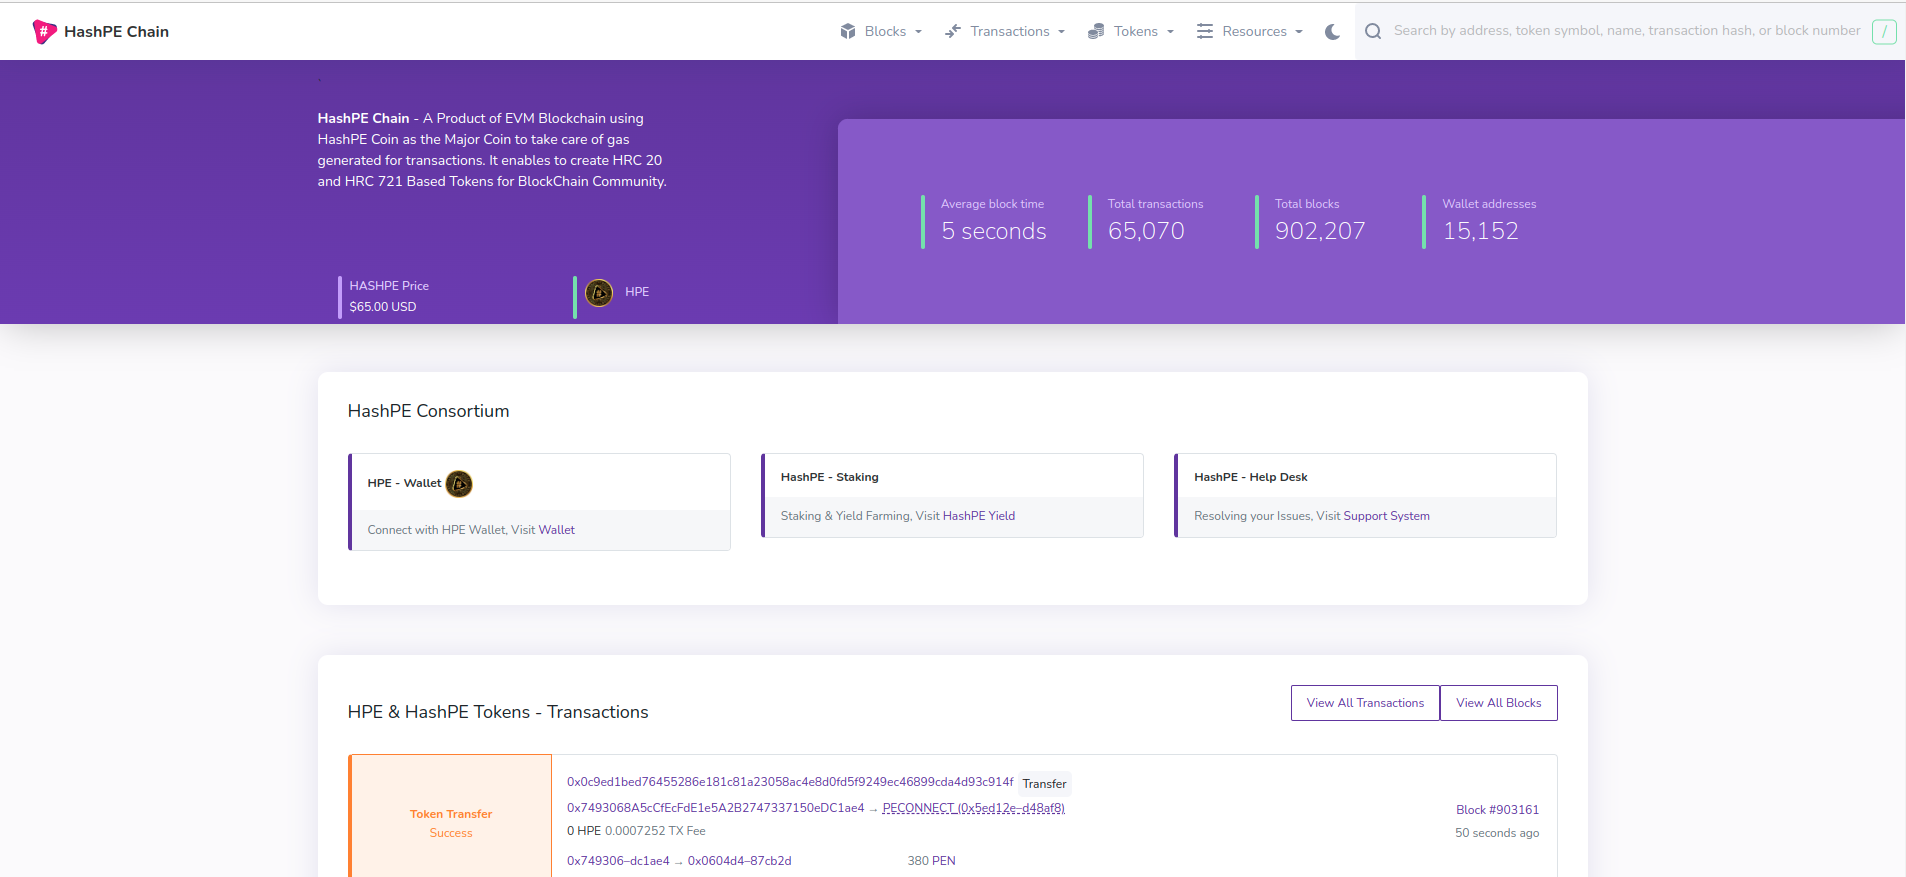The height and width of the screenshot is (877, 1906).
Task: Open the Support System link
Action: [x=1387, y=516]
